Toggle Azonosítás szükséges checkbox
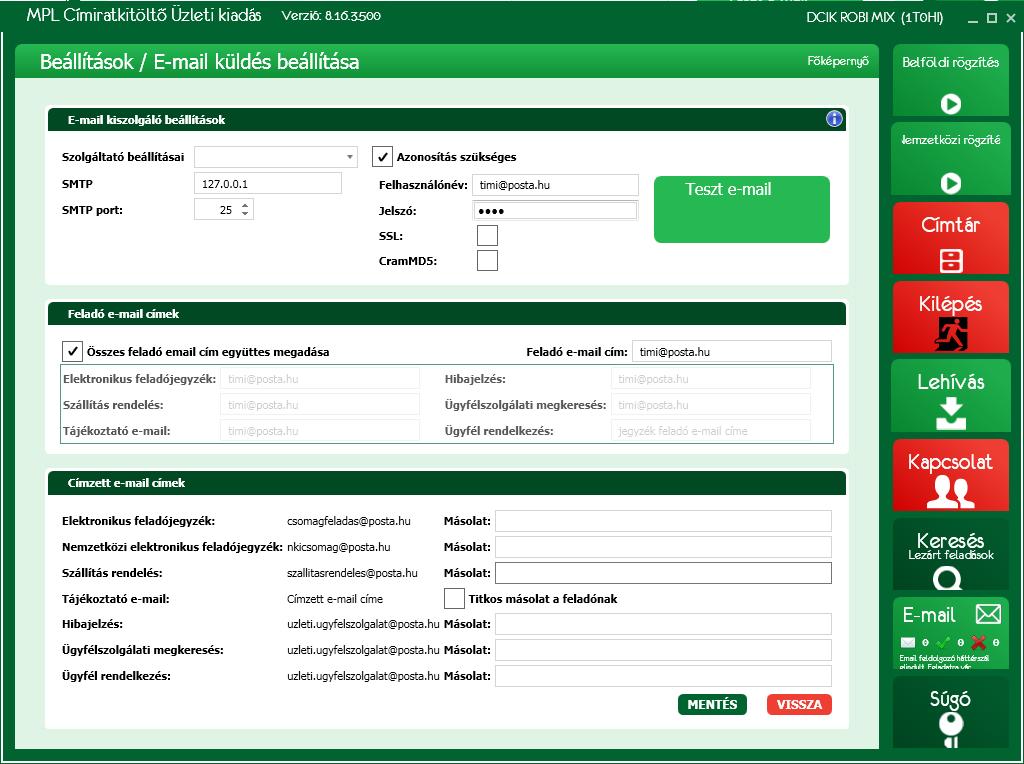The height and width of the screenshot is (764, 1024). tap(382, 157)
